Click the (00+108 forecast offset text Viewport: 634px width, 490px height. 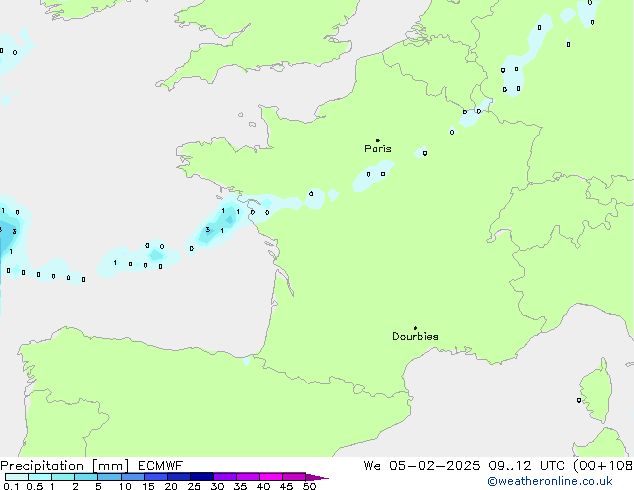coord(596,465)
